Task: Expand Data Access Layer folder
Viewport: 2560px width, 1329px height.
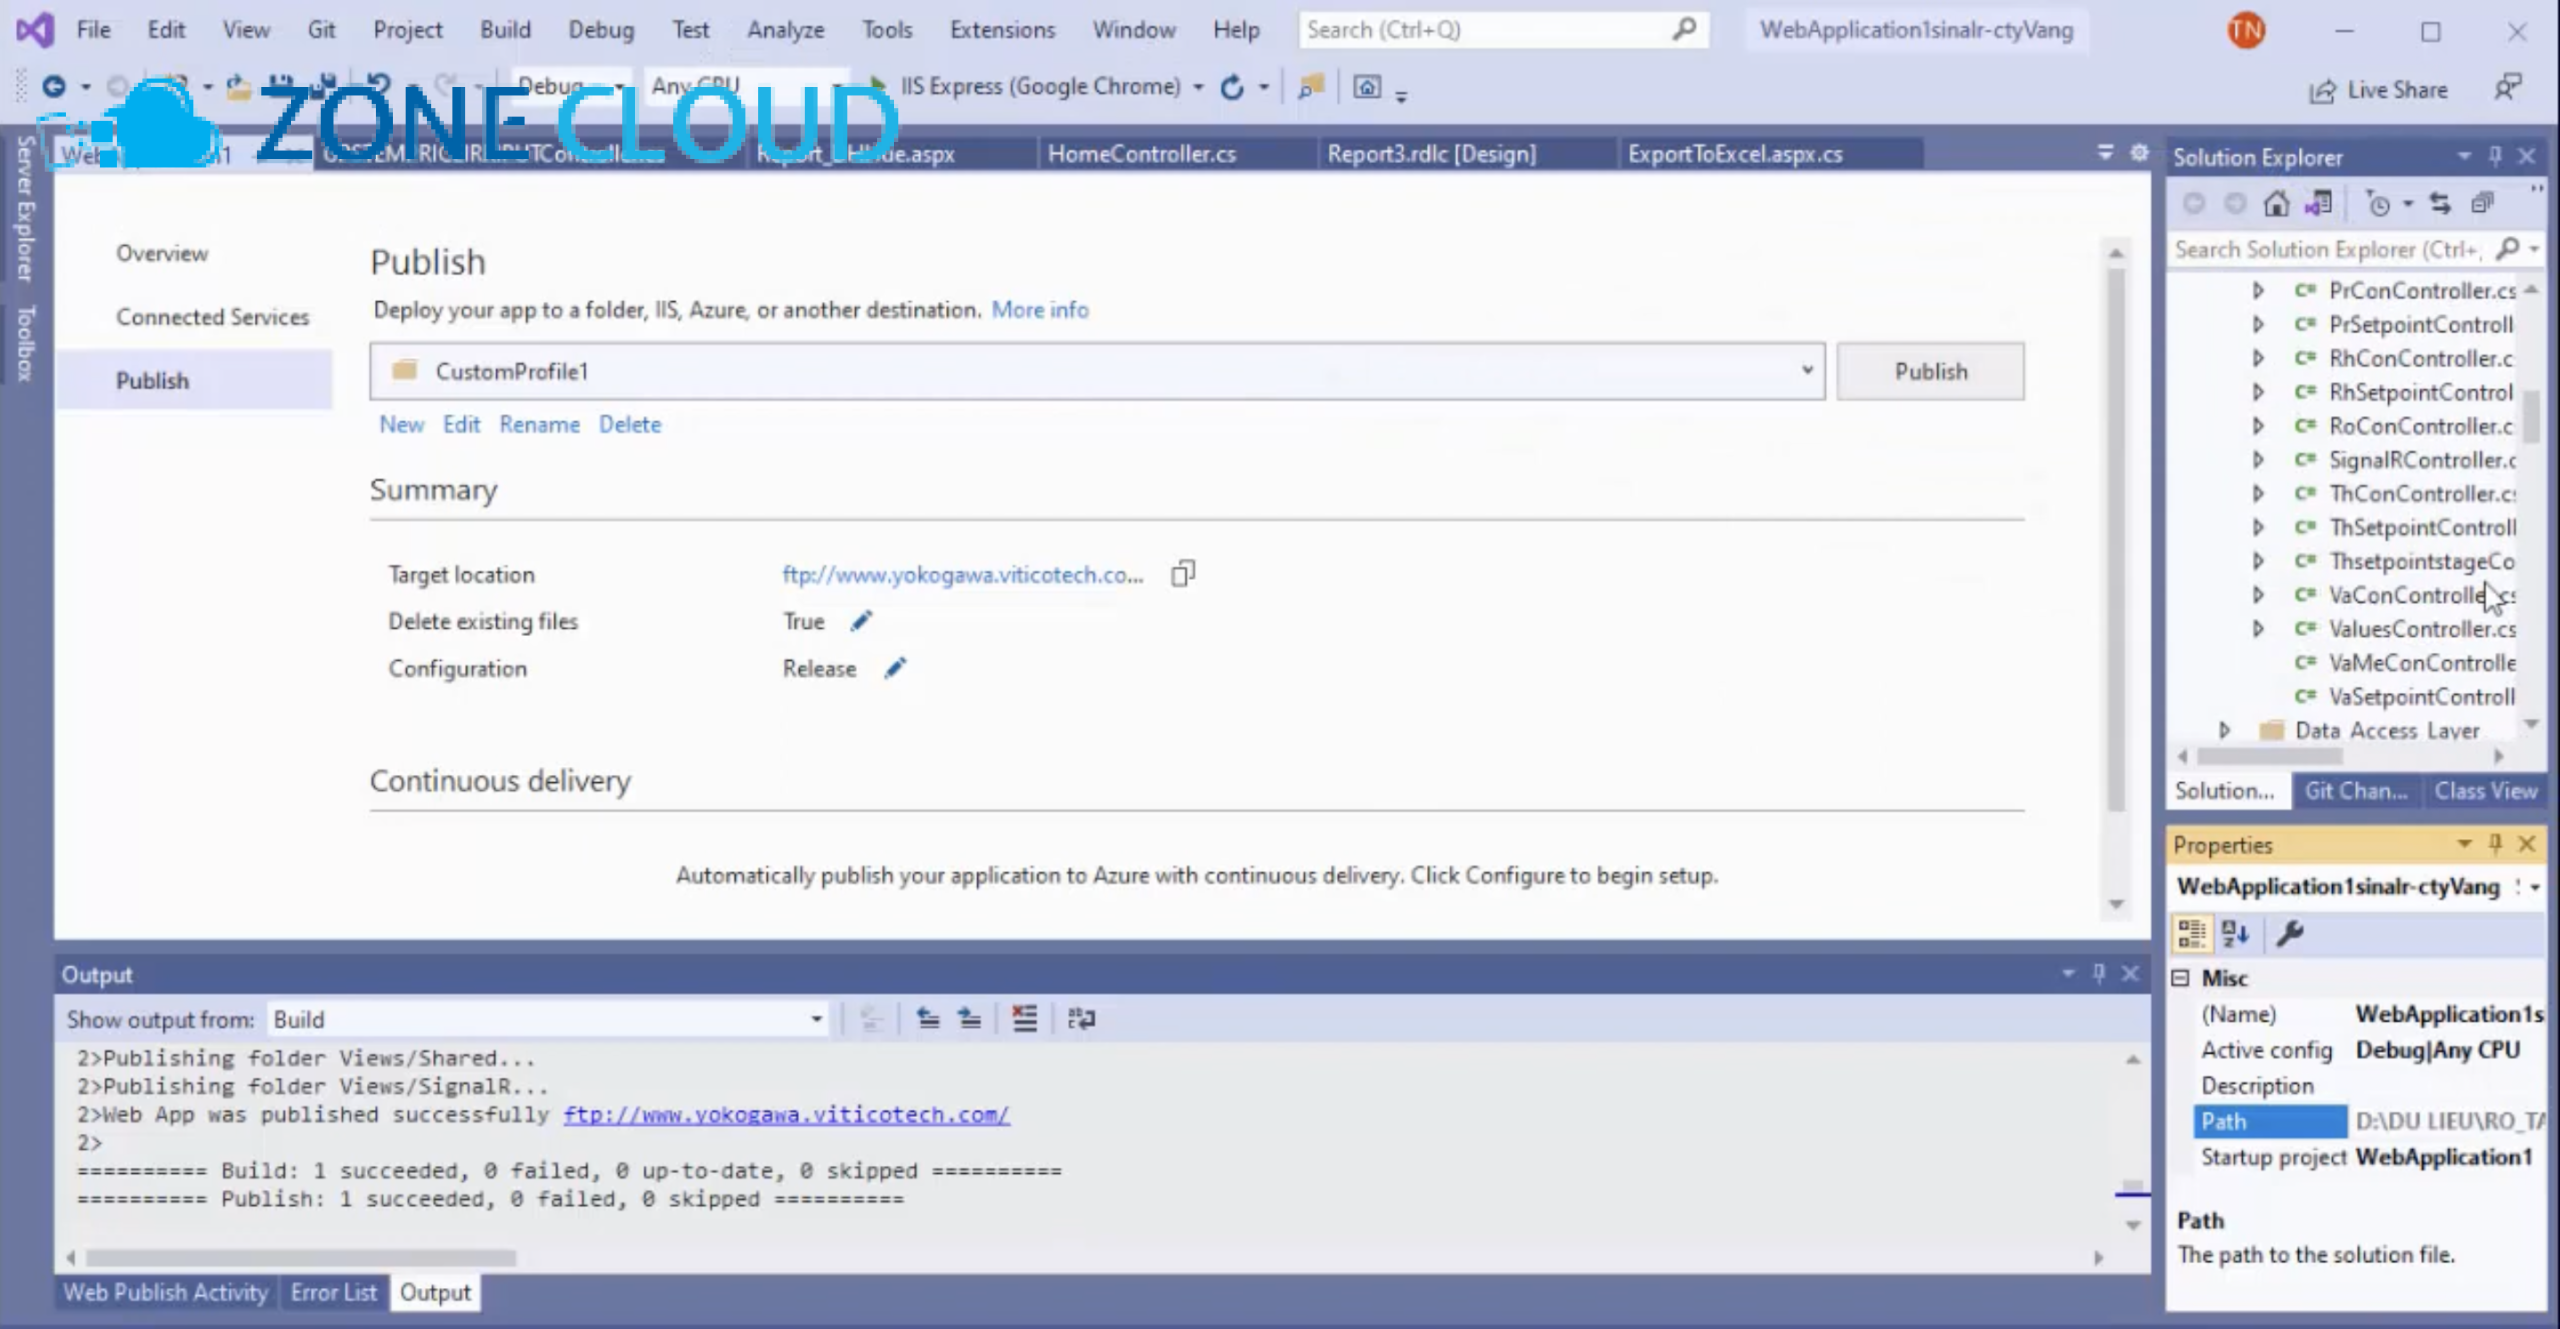Action: pyautogui.click(x=2224, y=730)
